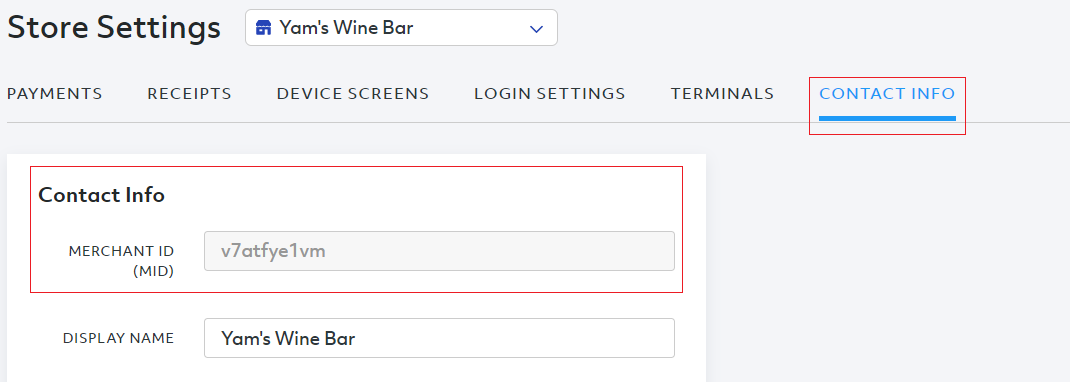This screenshot has width=1070, height=382.
Task: Open the Receipts tab
Action: click(x=190, y=93)
